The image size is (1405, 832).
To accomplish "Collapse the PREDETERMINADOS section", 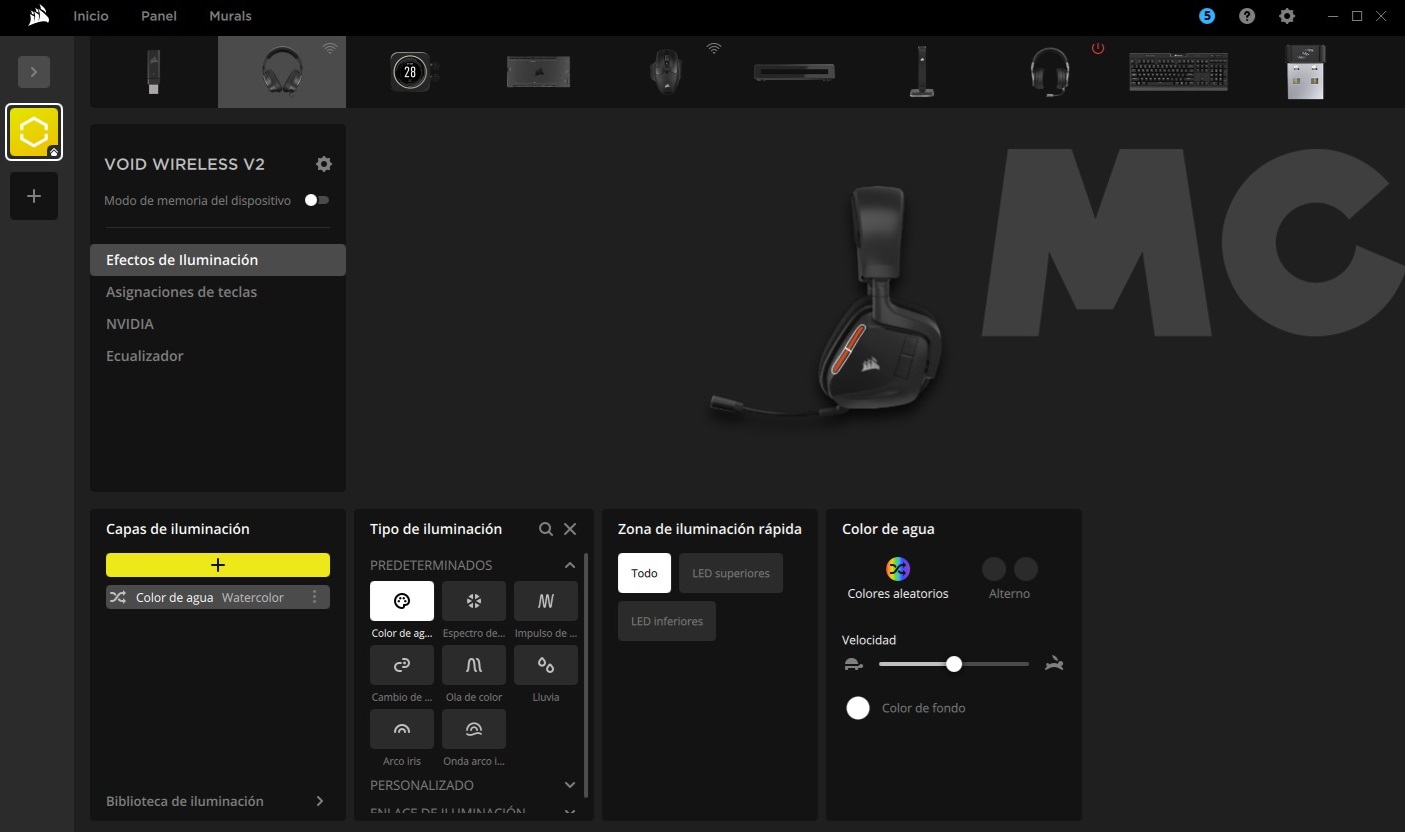I will (x=570, y=565).
